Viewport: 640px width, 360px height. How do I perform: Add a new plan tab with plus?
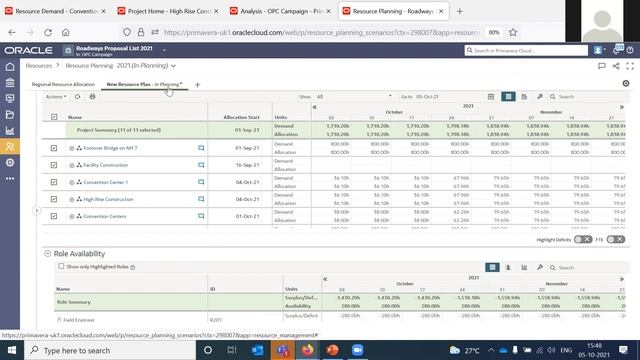click(198, 84)
